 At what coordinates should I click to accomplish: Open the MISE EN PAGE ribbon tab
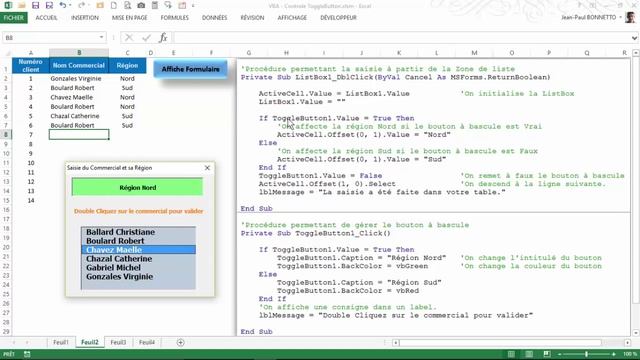(130, 18)
